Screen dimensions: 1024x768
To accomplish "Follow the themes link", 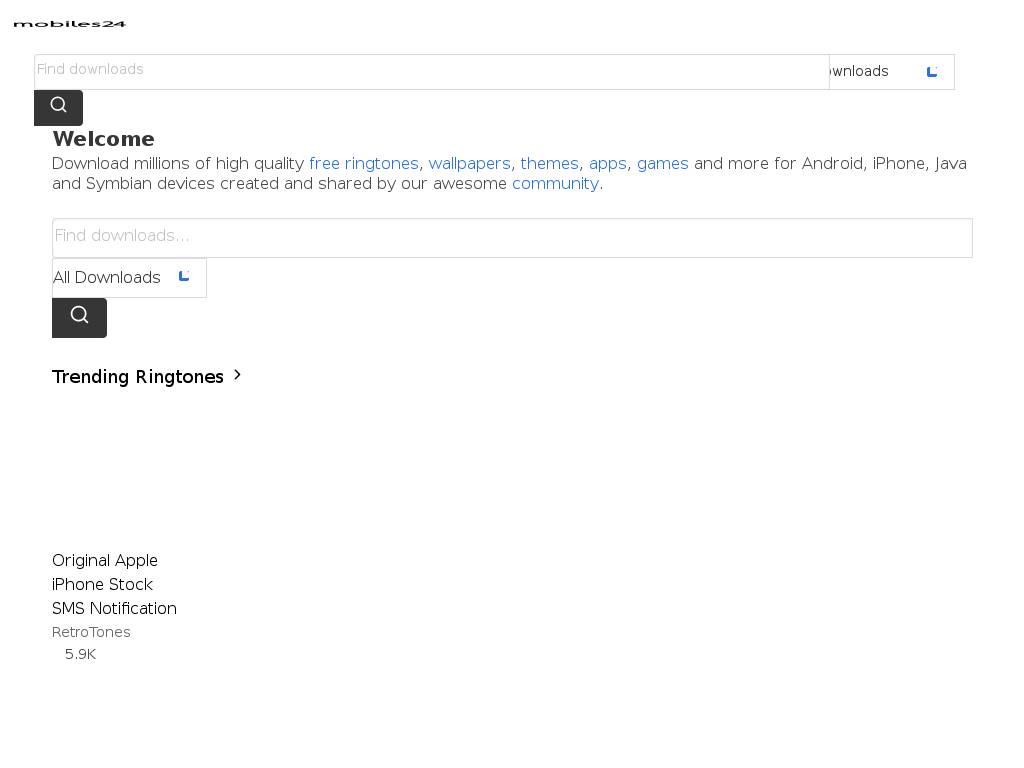I will click(x=549, y=164).
